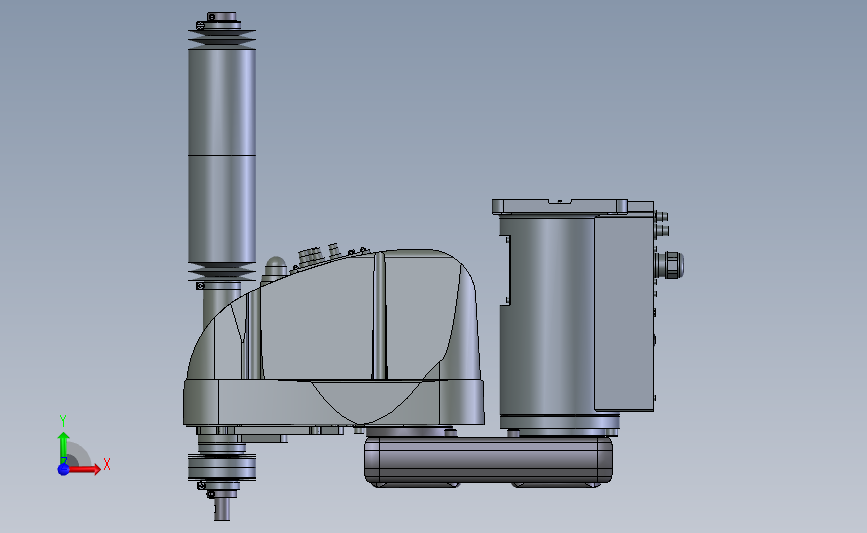Image resolution: width=867 pixels, height=533 pixels.
Task: Select the tall vertical bellows cylinder
Action: pyautogui.click(x=222, y=155)
